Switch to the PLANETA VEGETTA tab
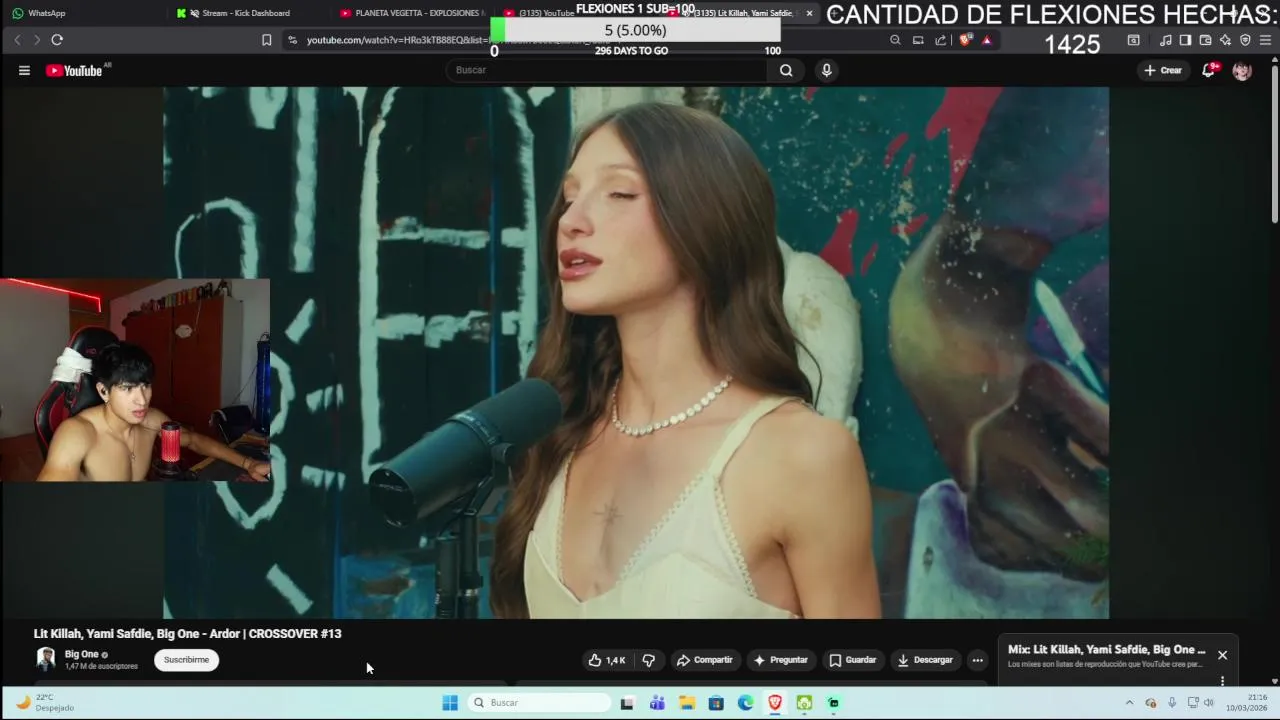Viewport: 1280px width, 720px height. tap(410, 13)
